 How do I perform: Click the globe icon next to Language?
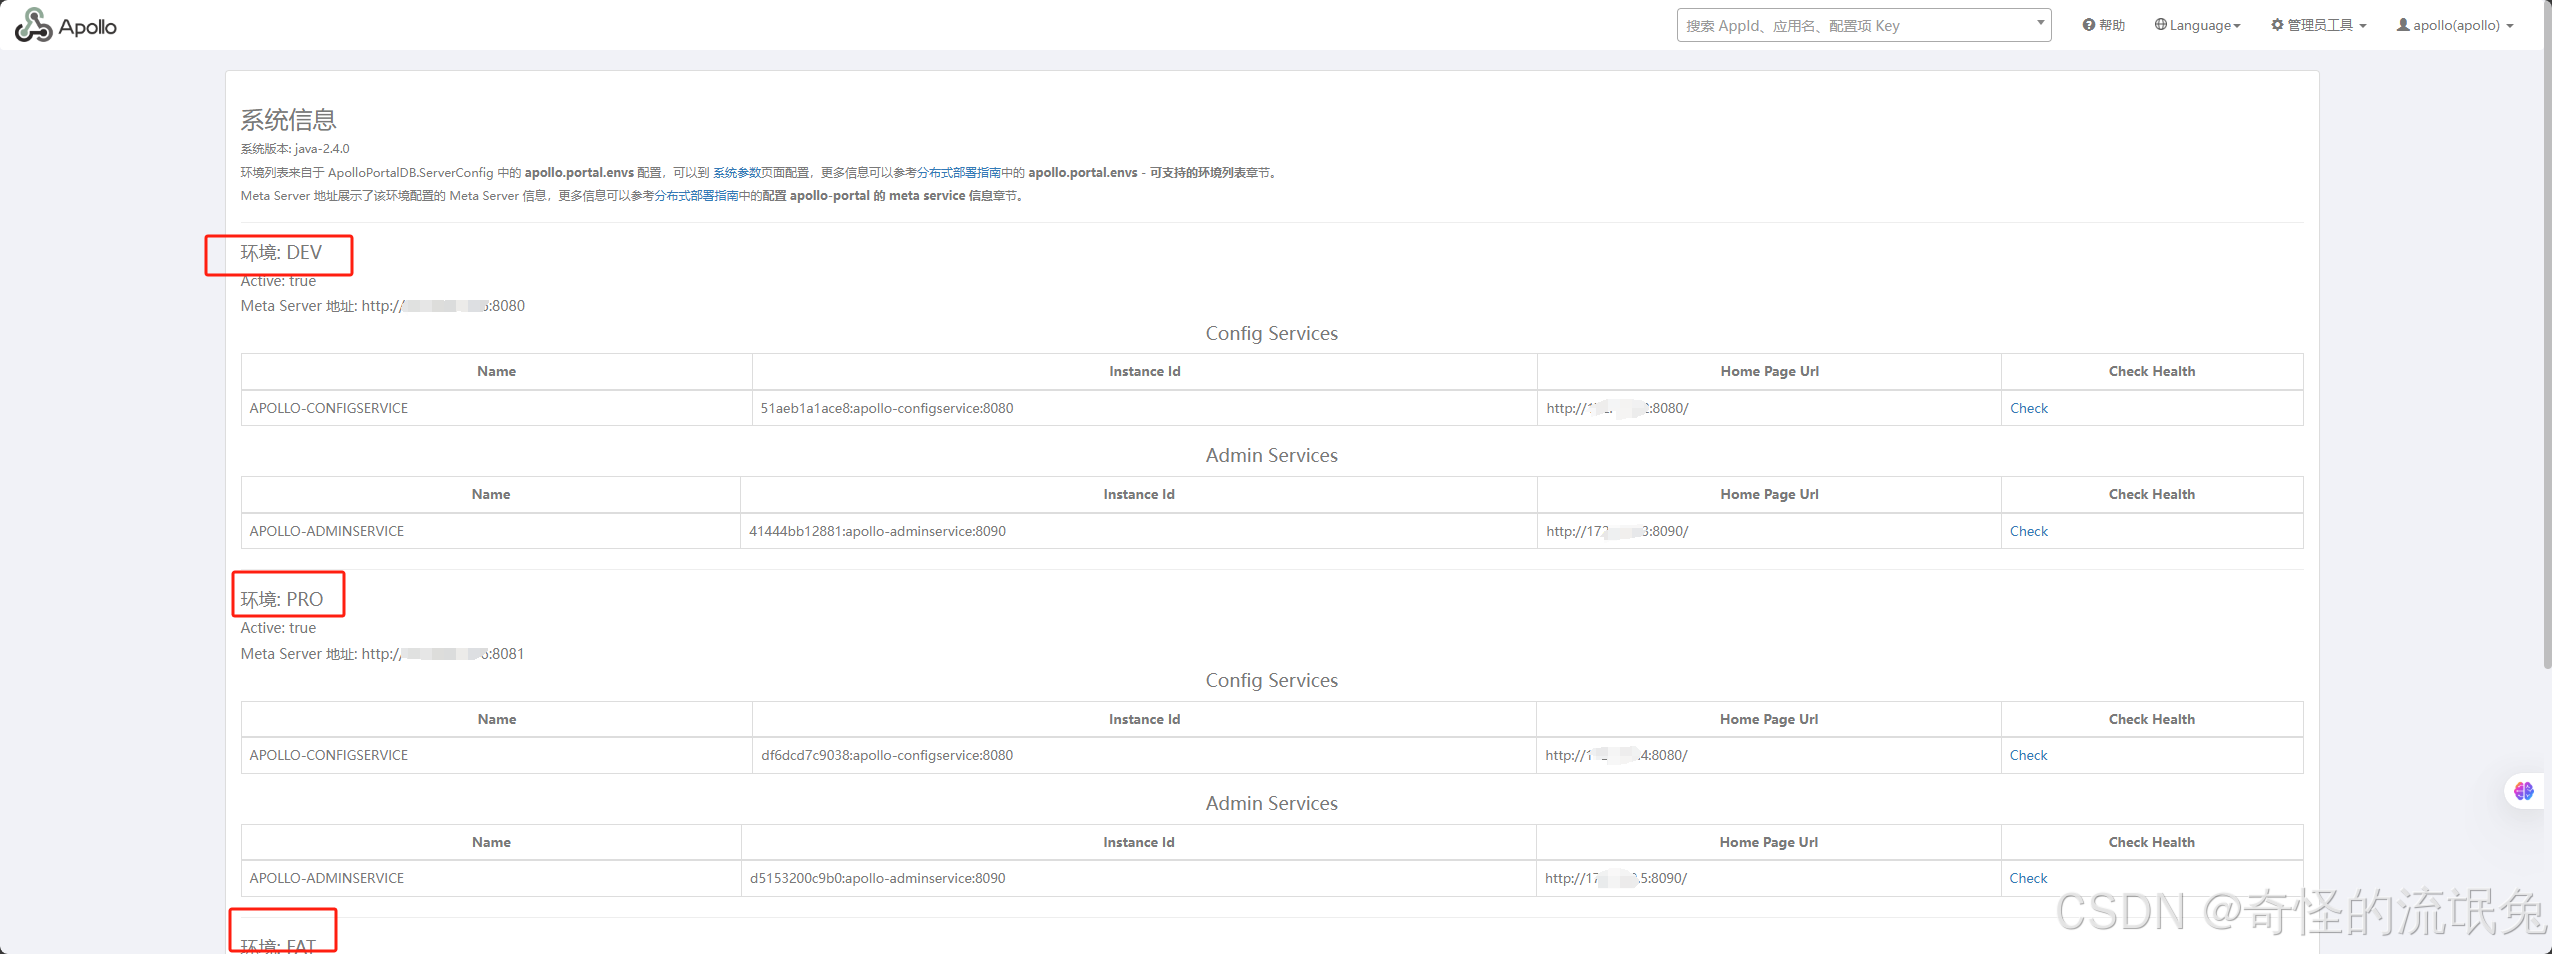click(2160, 24)
